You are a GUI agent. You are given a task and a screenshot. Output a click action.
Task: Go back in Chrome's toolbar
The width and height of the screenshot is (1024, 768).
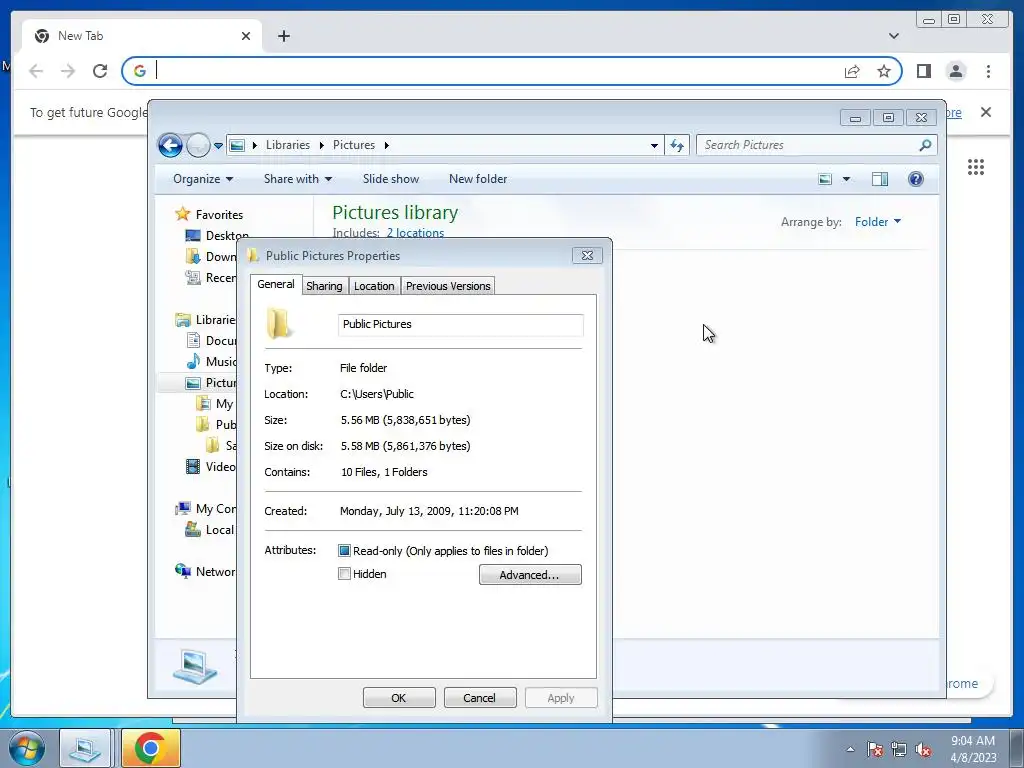pos(36,71)
